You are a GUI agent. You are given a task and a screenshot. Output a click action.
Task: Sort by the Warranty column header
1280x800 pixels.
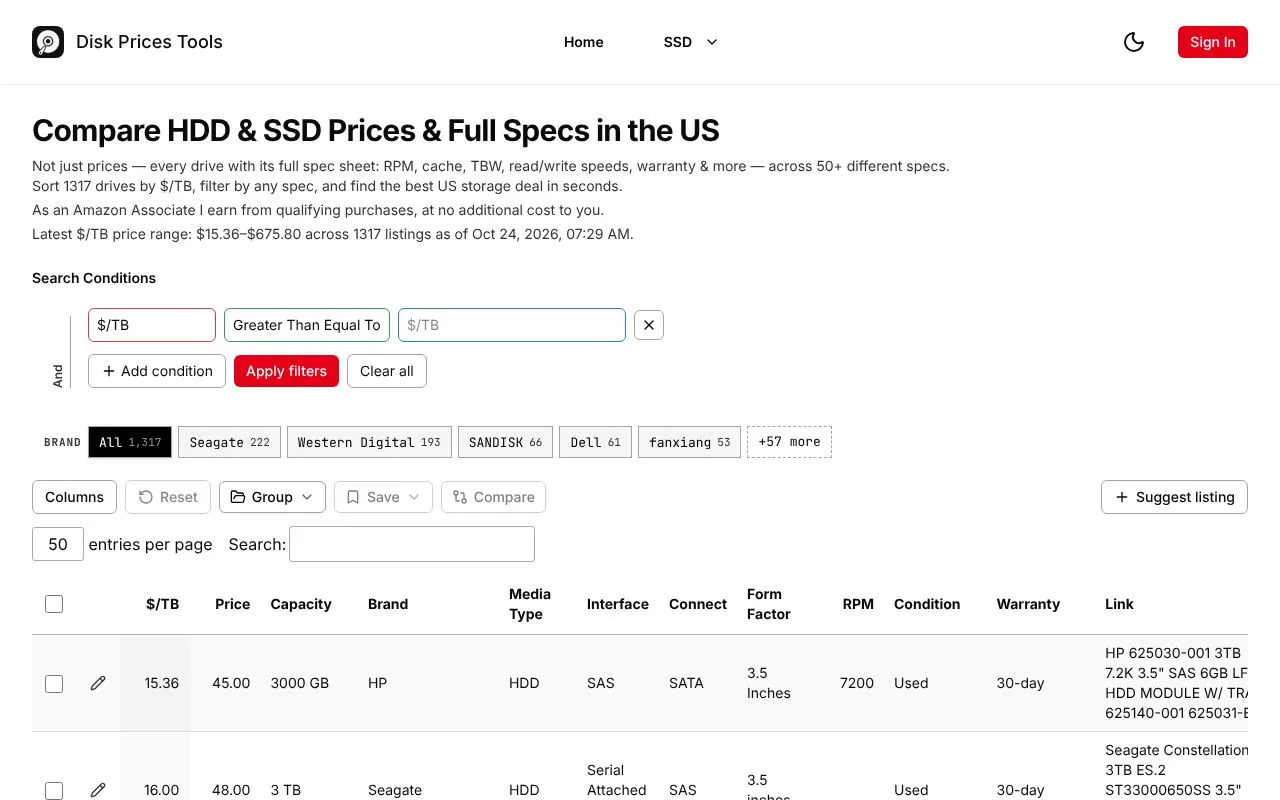1028,604
